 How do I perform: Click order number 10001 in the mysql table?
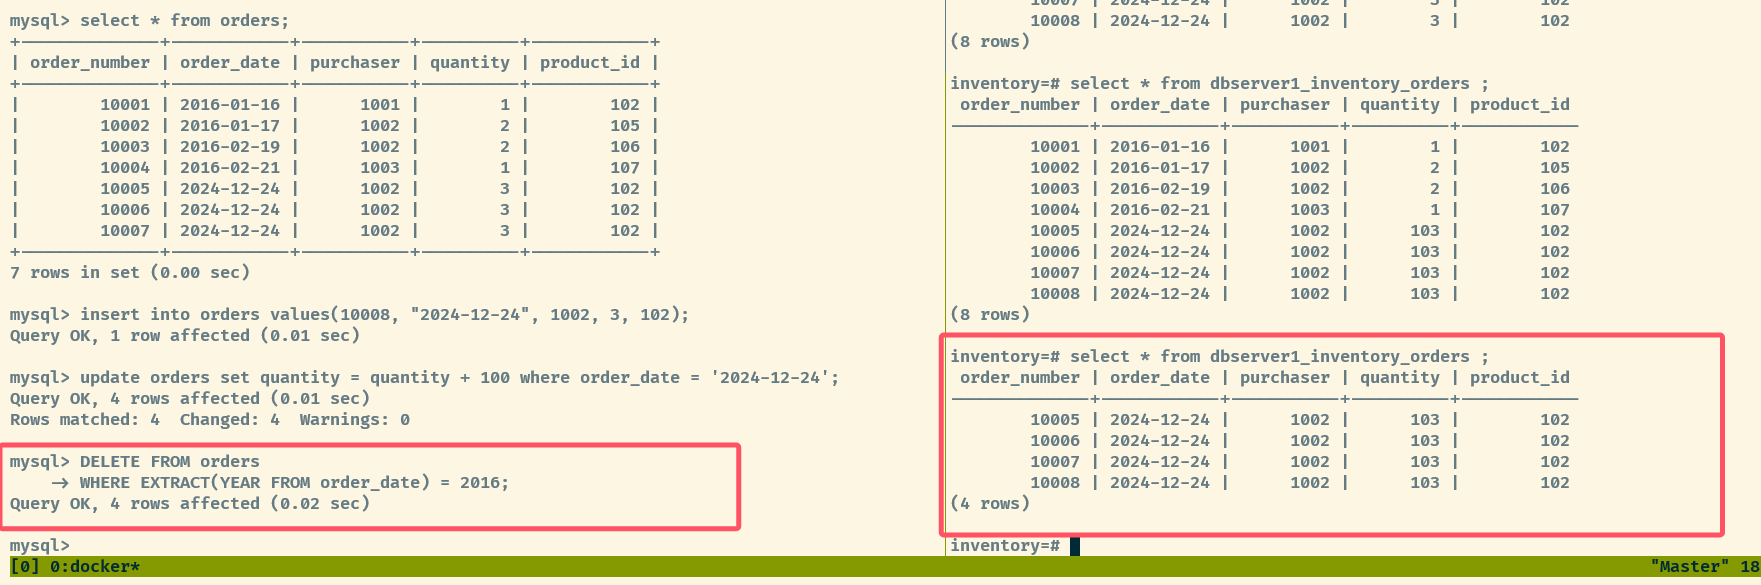(x=125, y=105)
